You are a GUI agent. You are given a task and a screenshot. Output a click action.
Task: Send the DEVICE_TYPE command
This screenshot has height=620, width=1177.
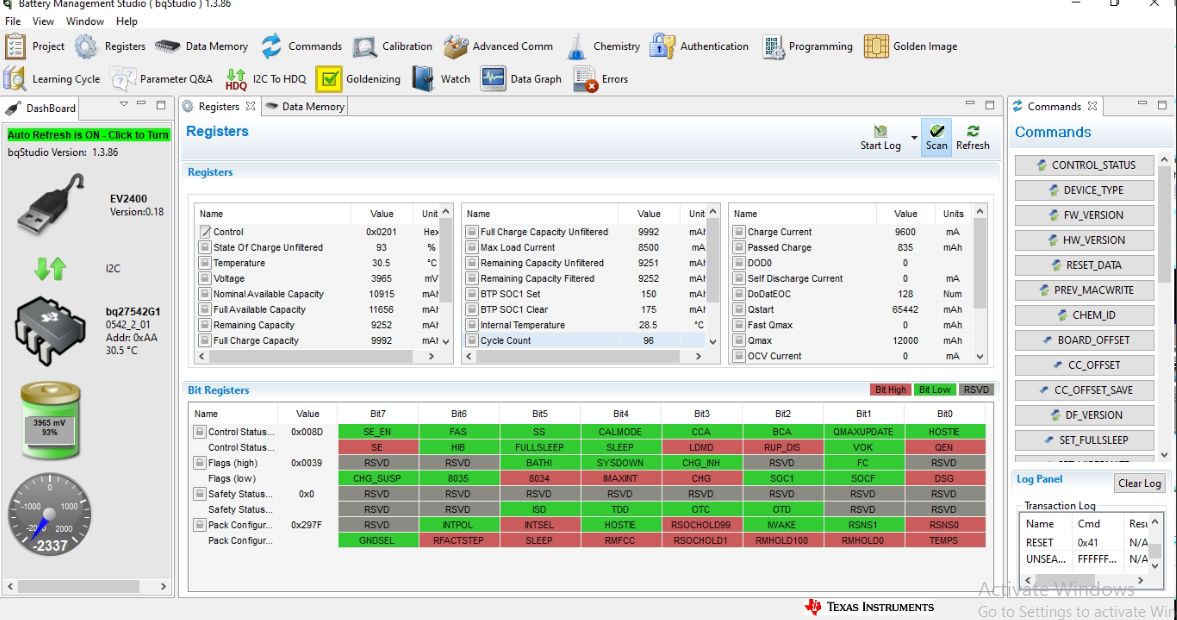click(x=1084, y=190)
